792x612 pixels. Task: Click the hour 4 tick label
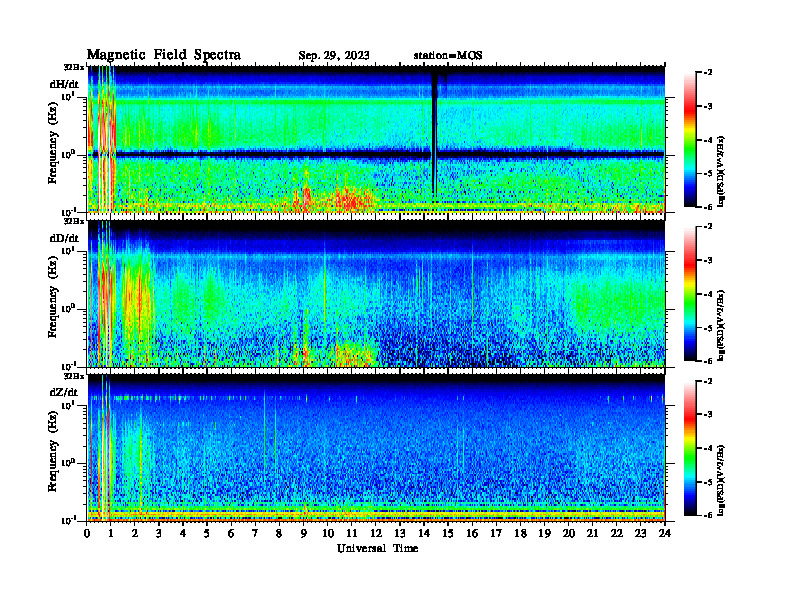tap(183, 533)
